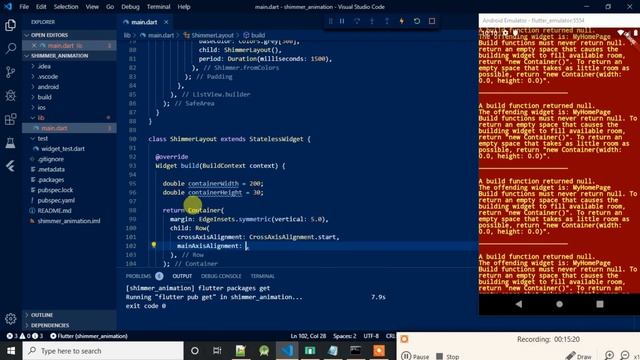The width and height of the screenshot is (640, 360).
Task: Expand the Outline section
Action: coord(69,315)
